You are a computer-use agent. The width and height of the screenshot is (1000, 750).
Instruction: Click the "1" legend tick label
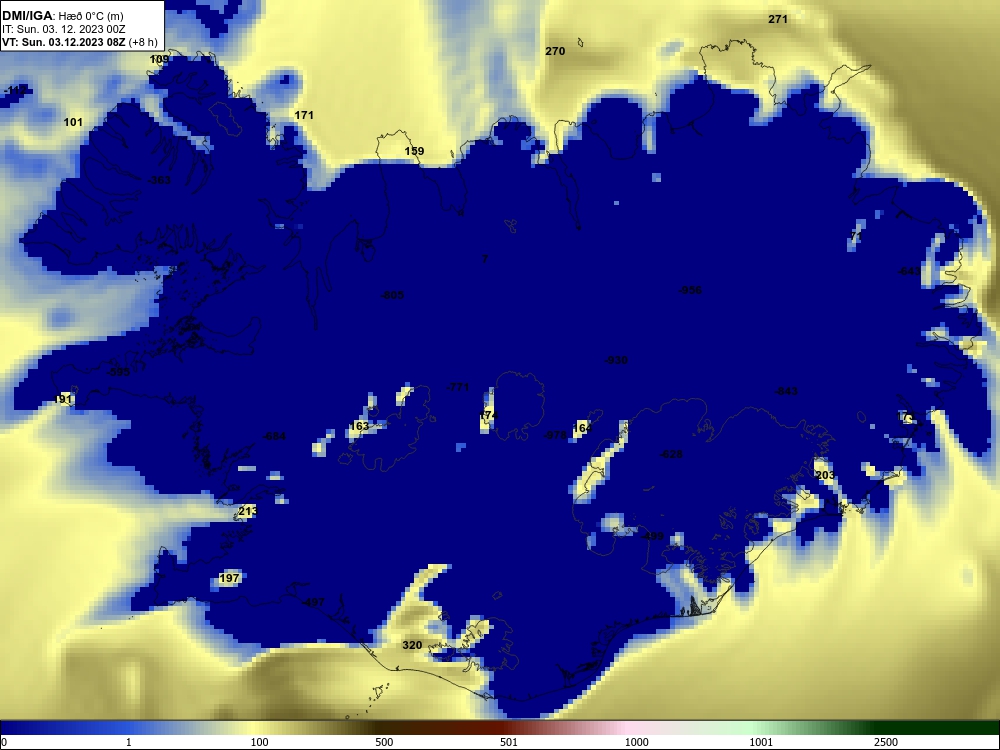click(x=129, y=742)
